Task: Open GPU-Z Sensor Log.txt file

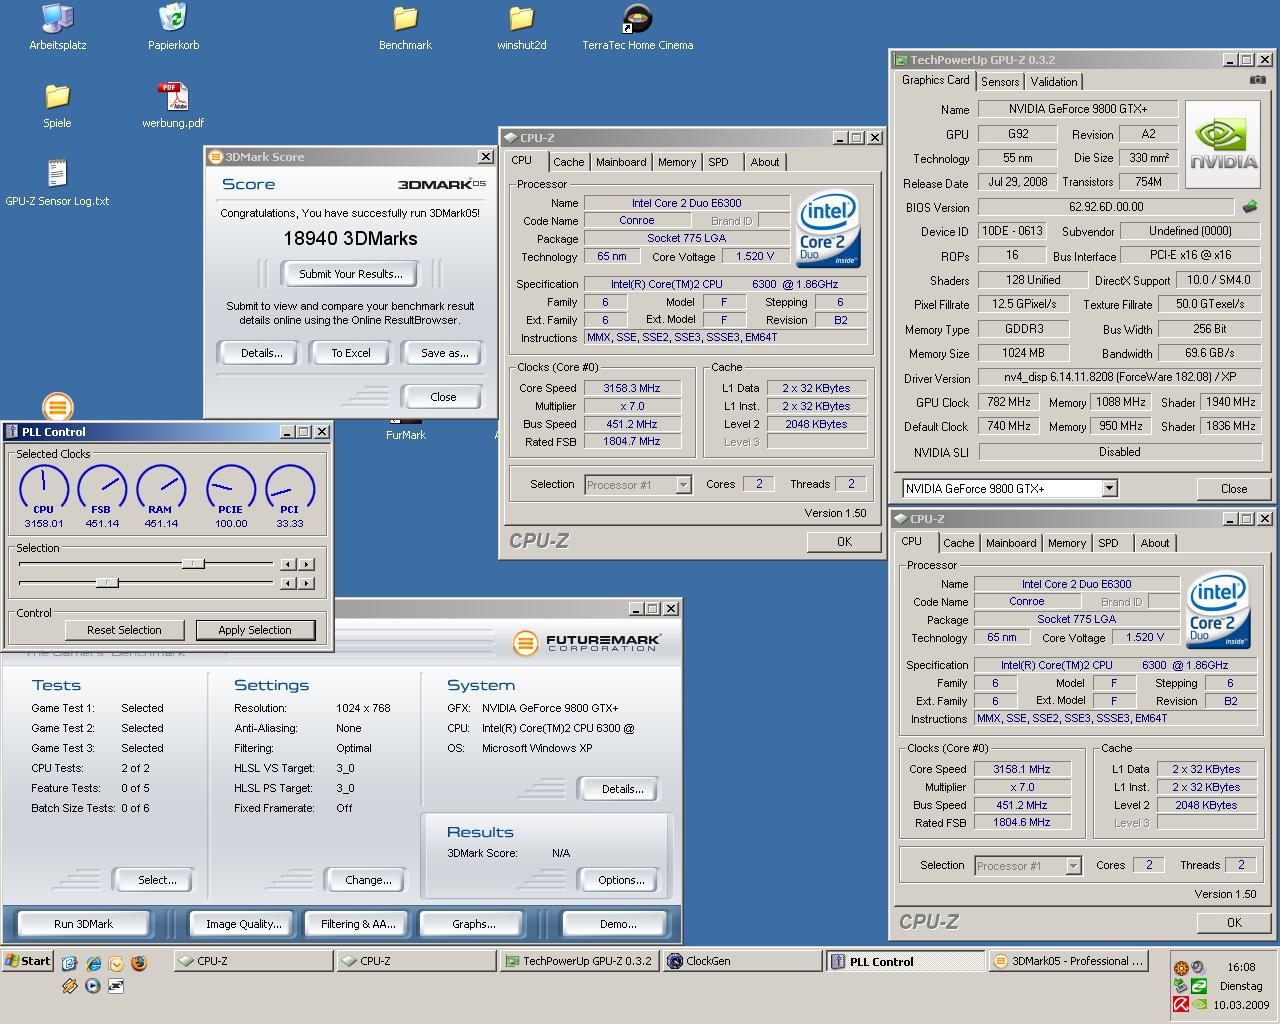Action: point(57,183)
